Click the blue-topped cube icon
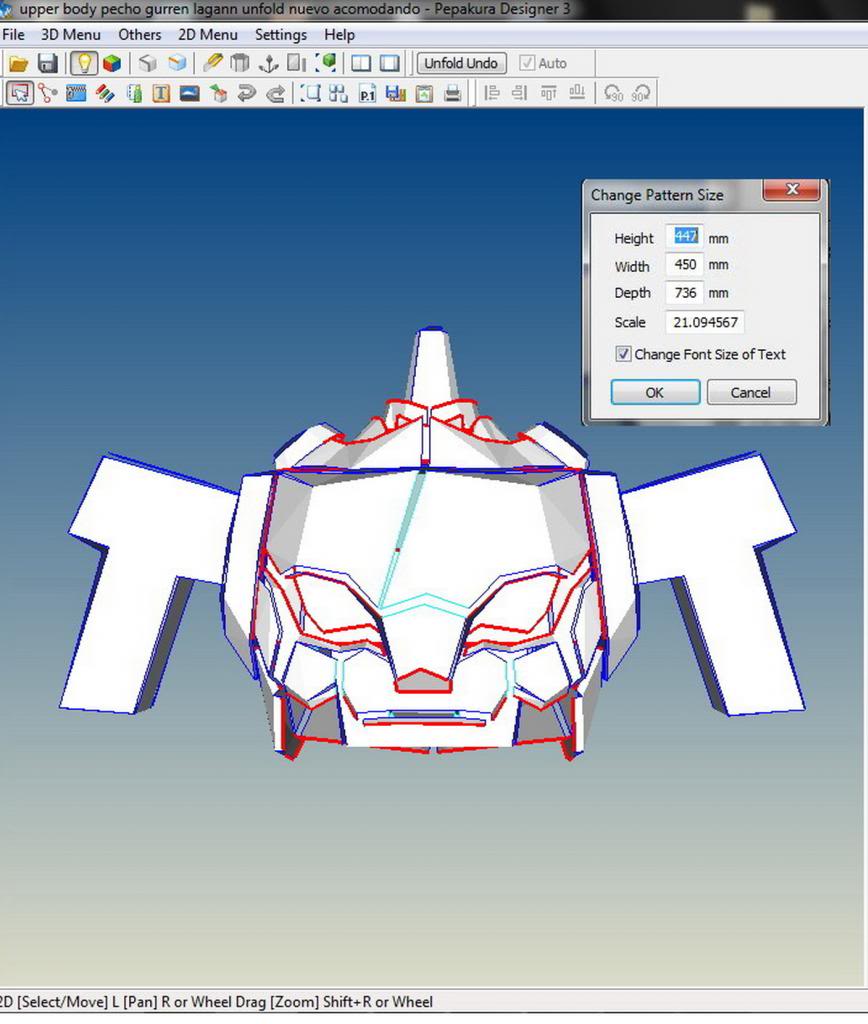The width and height of the screenshot is (868, 1024). pyautogui.click(x=177, y=63)
